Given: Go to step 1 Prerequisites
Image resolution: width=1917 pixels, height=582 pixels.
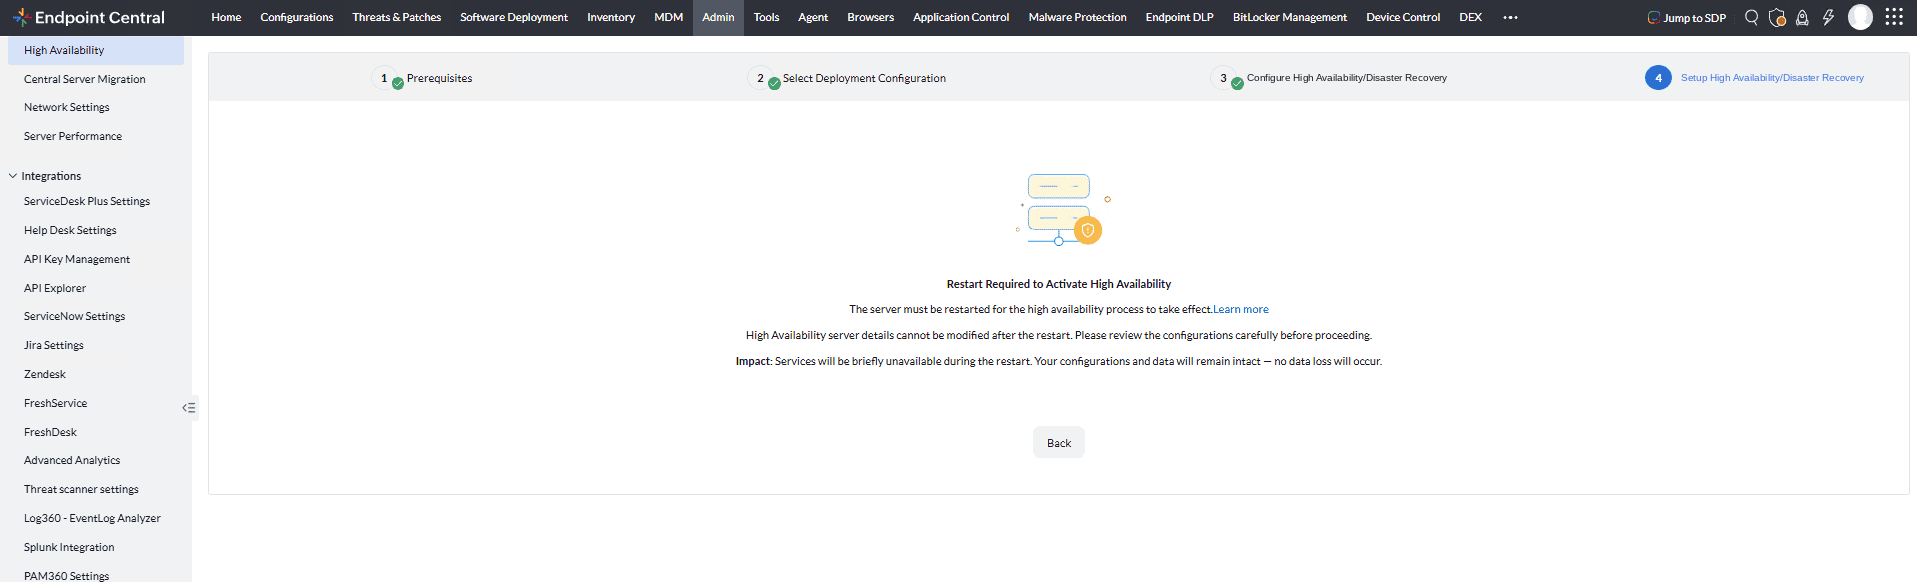Looking at the screenshot, I should (x=424, y=78).
